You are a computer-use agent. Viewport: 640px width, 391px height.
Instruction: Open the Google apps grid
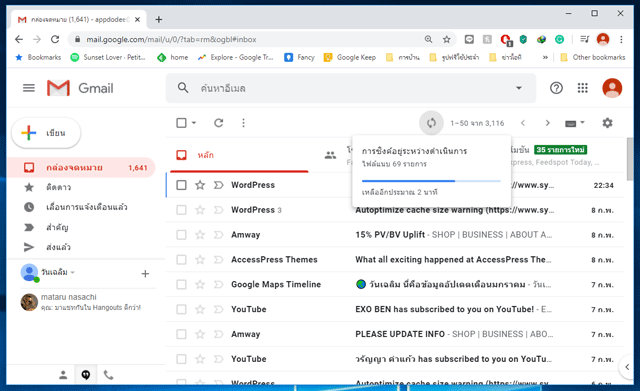coord(582,88)
